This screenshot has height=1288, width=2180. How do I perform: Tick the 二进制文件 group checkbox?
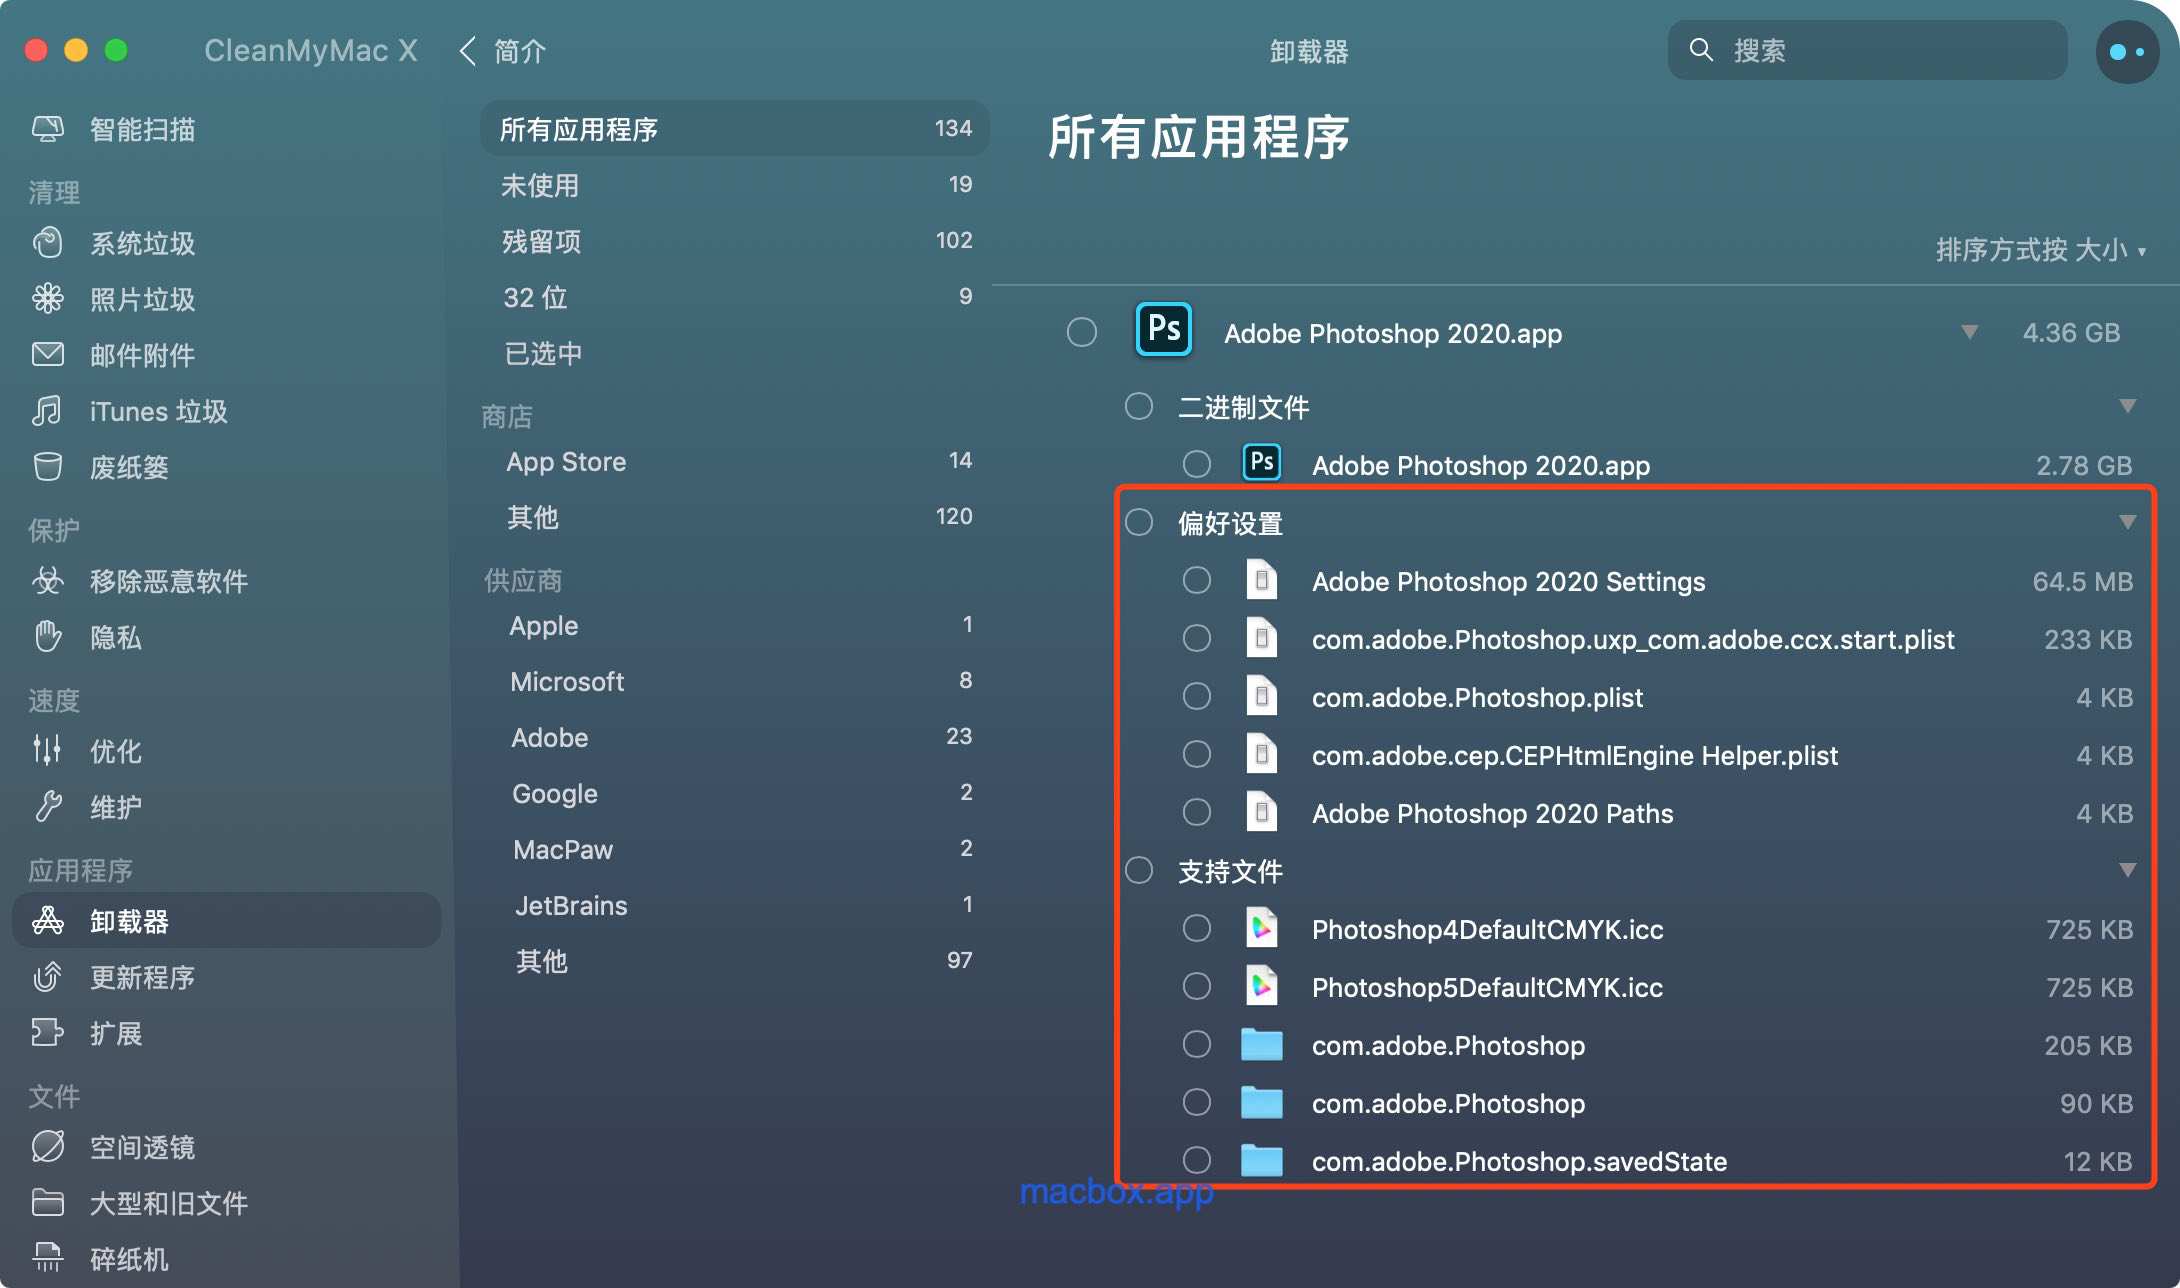click(1139, 406)
